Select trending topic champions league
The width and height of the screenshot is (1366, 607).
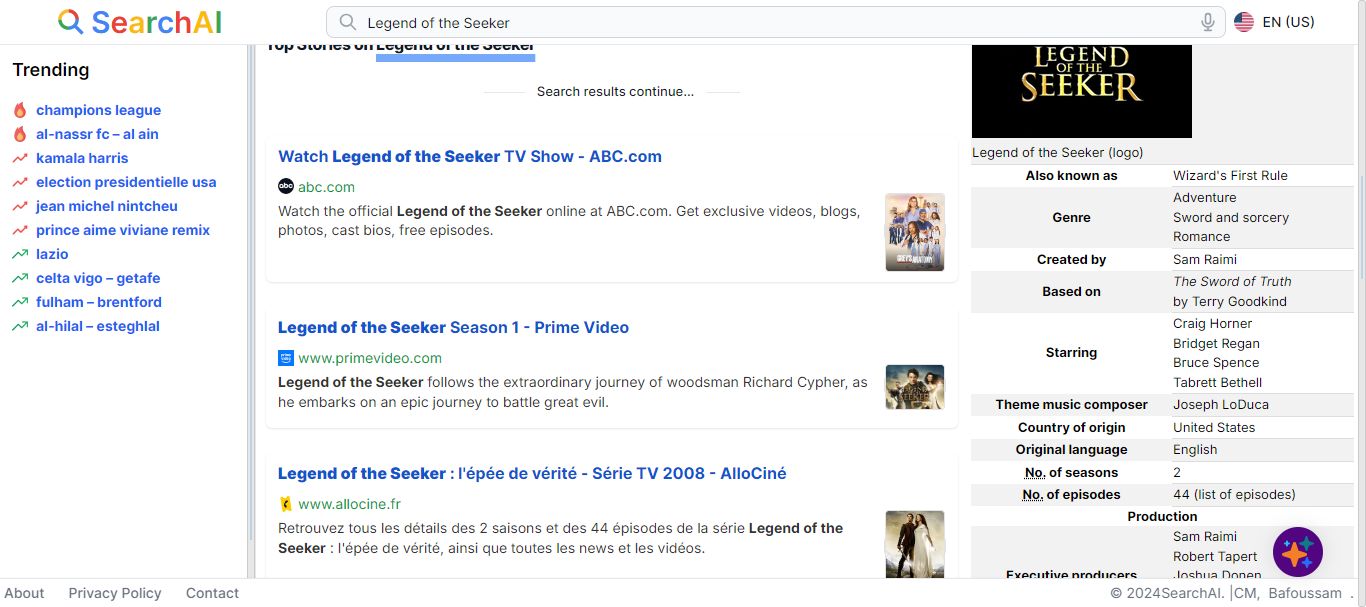(98, 110)
